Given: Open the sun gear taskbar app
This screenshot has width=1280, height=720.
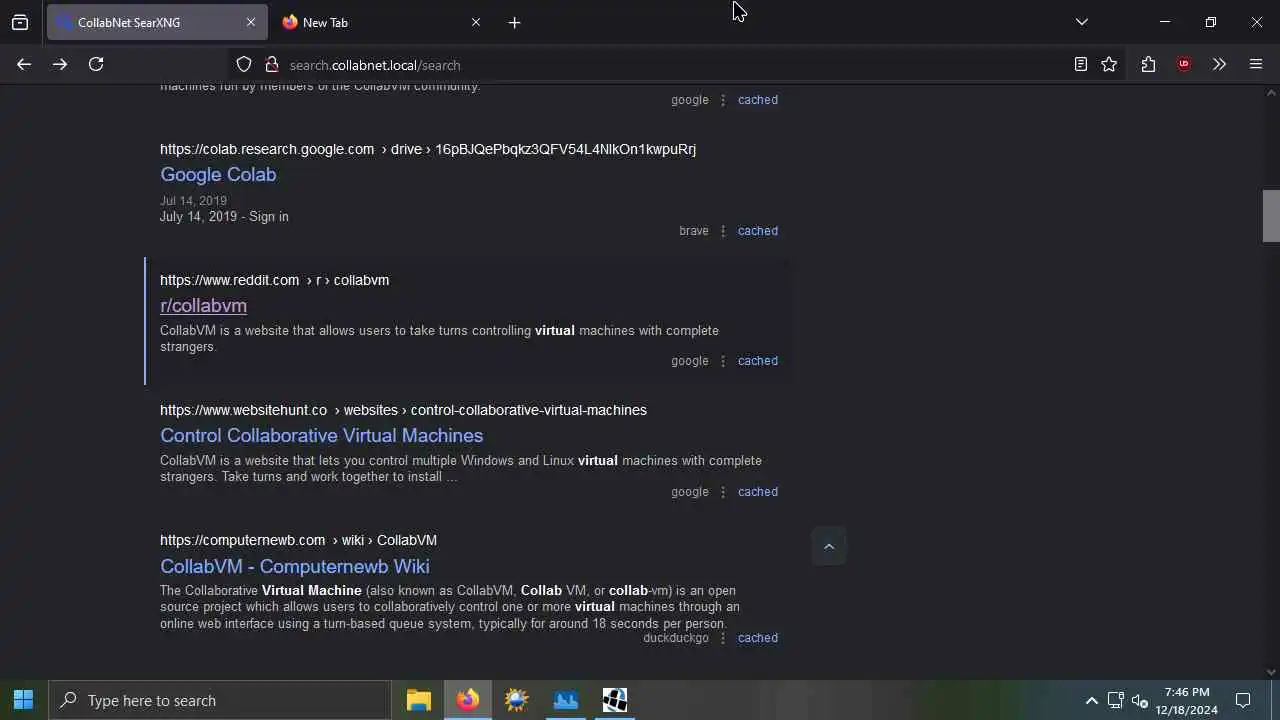Looking at the screenshot, I should click(517, 700).
